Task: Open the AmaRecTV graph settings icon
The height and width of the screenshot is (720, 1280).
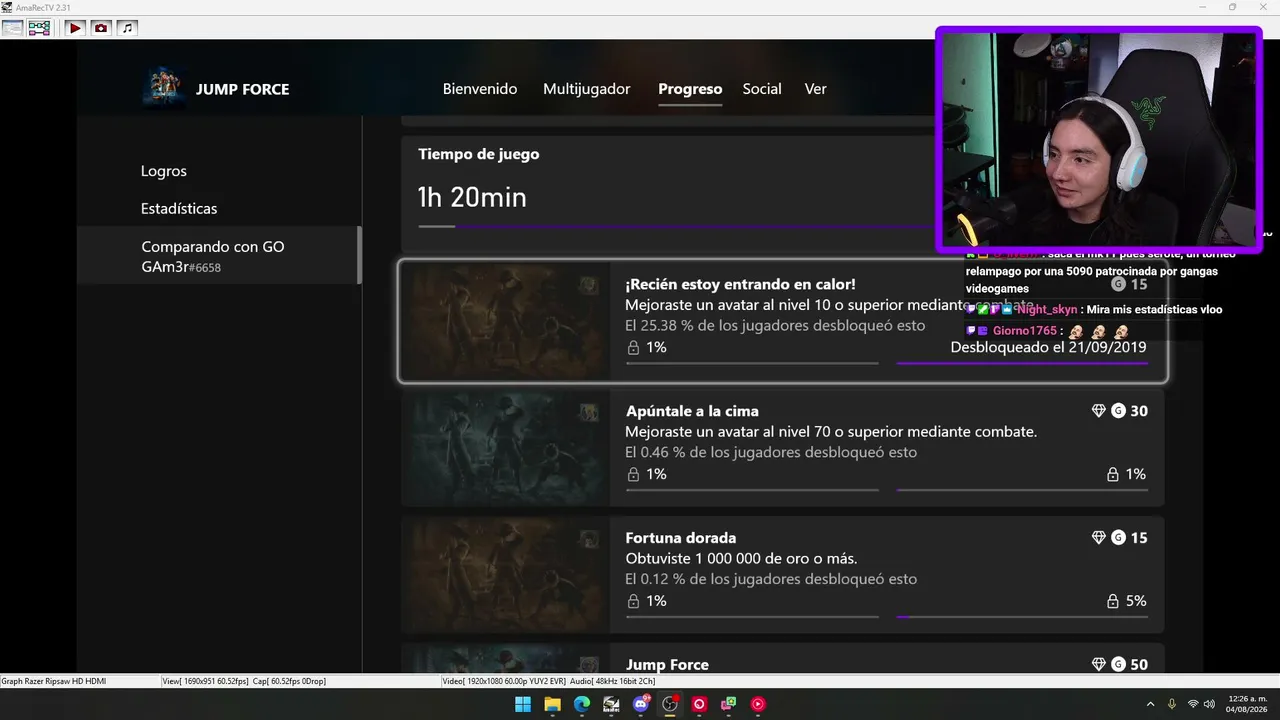Action: pyautogui.click(x=39, y=28)
